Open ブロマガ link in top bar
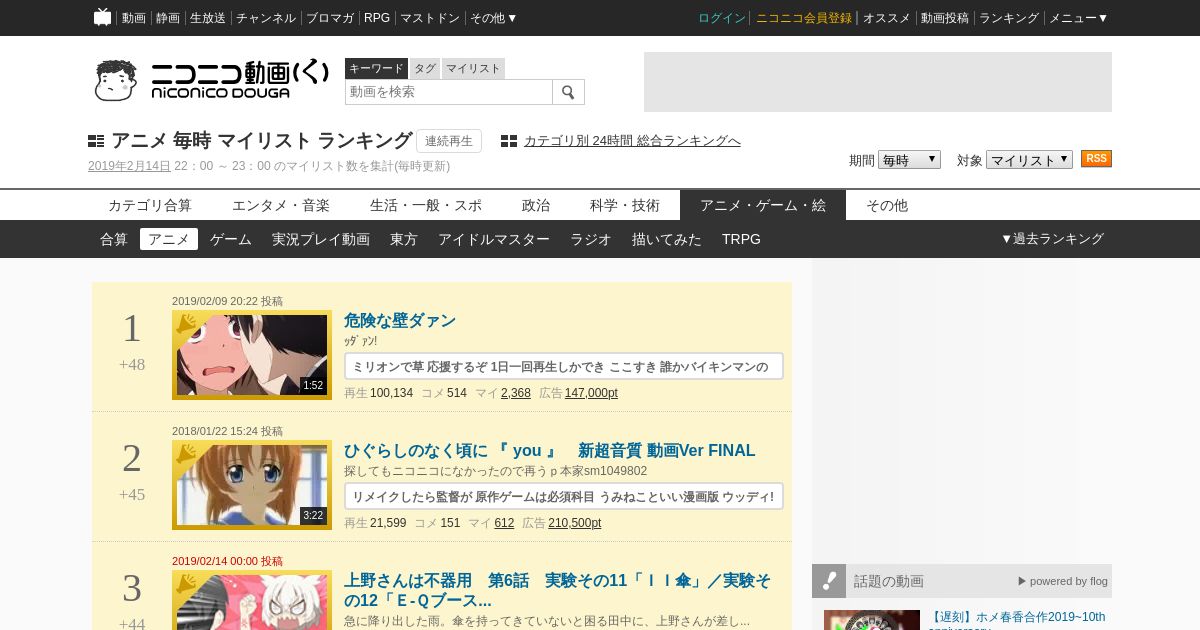This screenshot has width=1200, height=630. click(330, 18)
